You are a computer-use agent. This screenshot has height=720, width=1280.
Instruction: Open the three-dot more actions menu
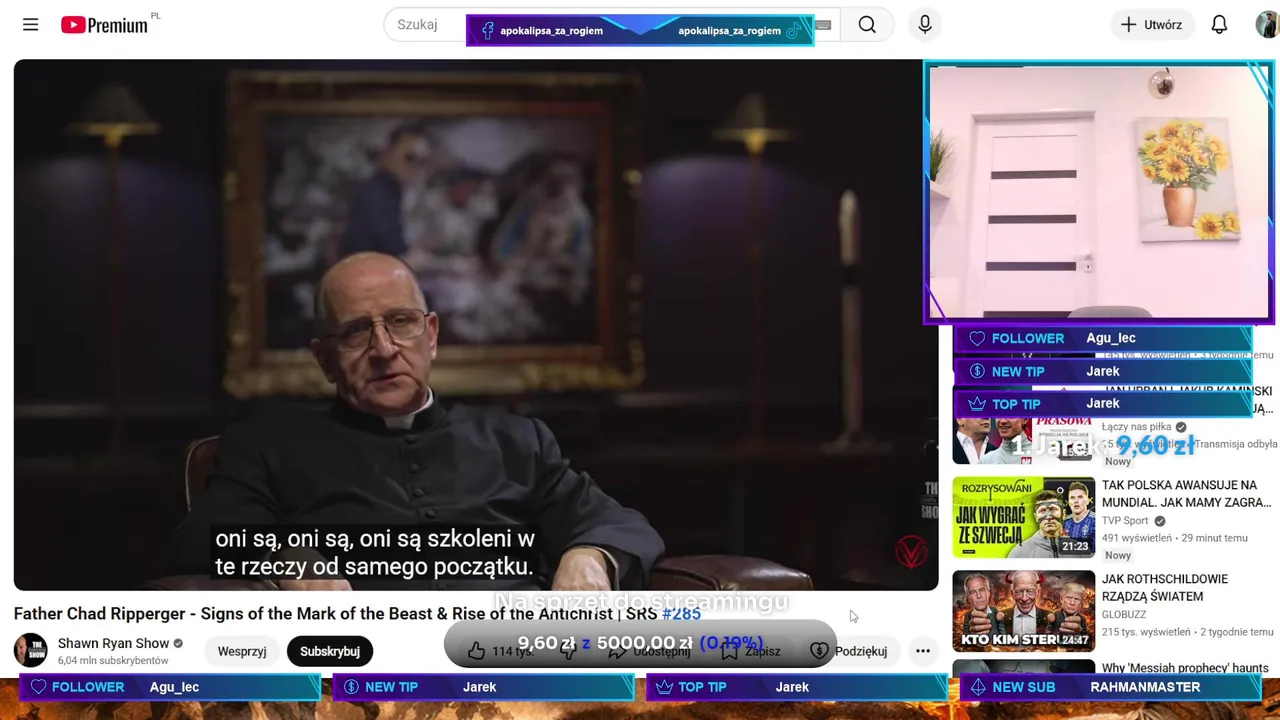click(x=923, y=651)
